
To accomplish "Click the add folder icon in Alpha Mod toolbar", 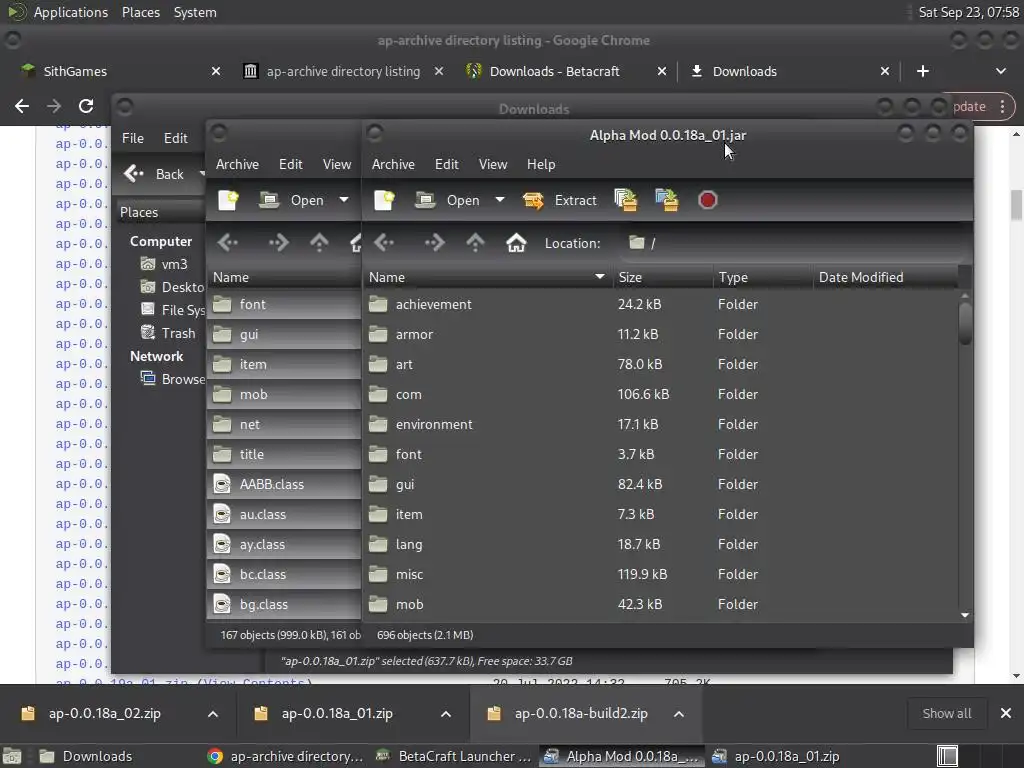I will (667, 200).
